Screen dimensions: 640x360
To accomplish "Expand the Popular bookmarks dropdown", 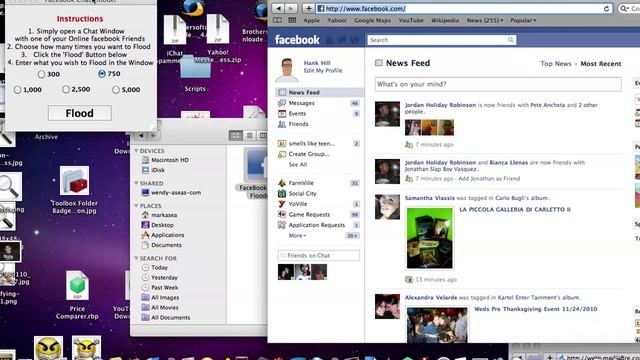I will [523, 20].
